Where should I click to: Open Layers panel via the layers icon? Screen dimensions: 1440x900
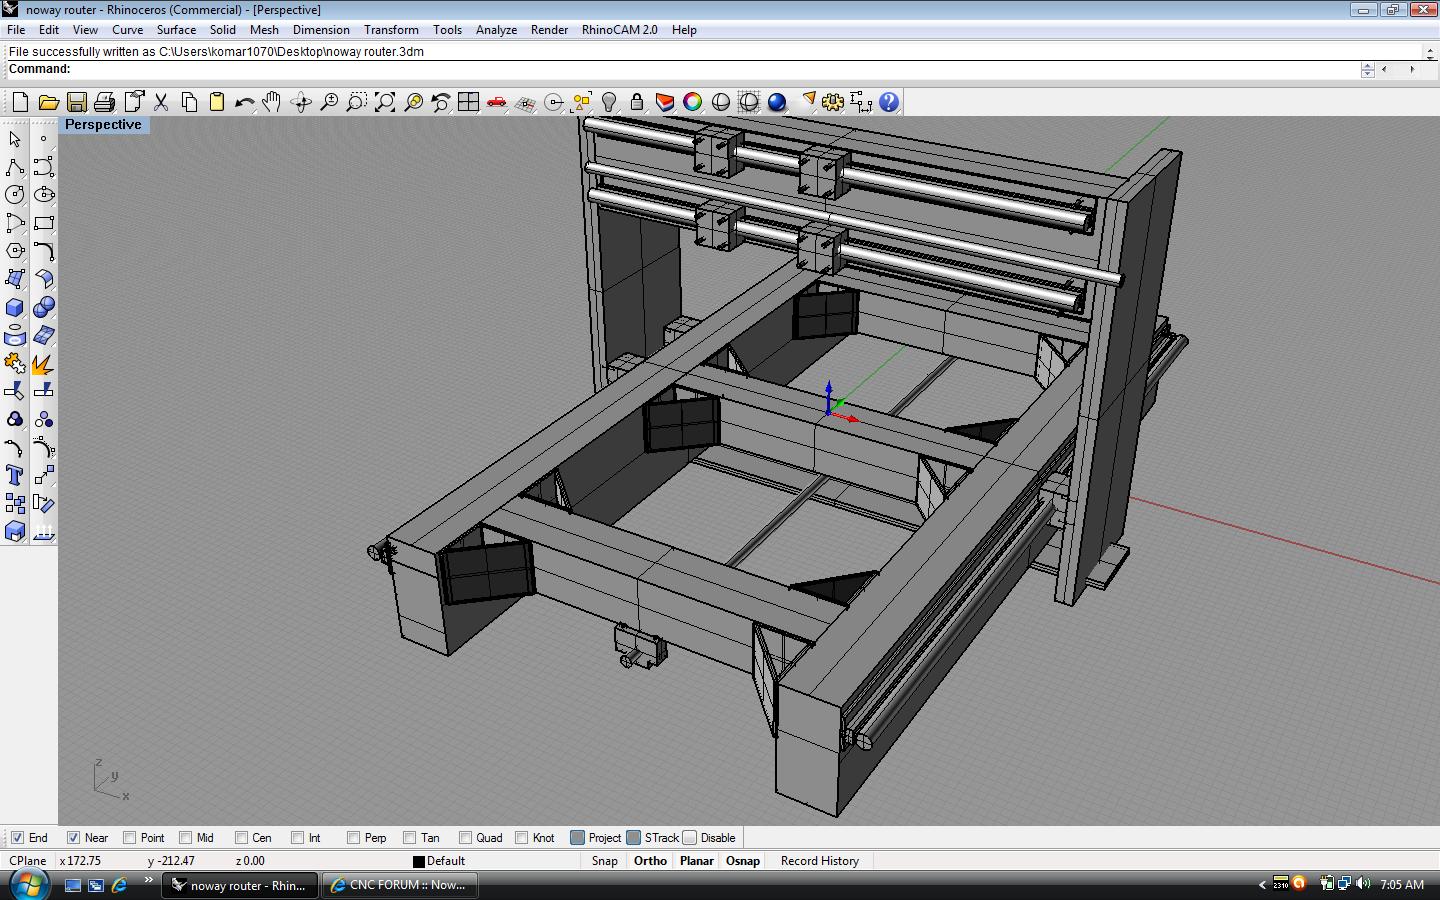(664, 102)
